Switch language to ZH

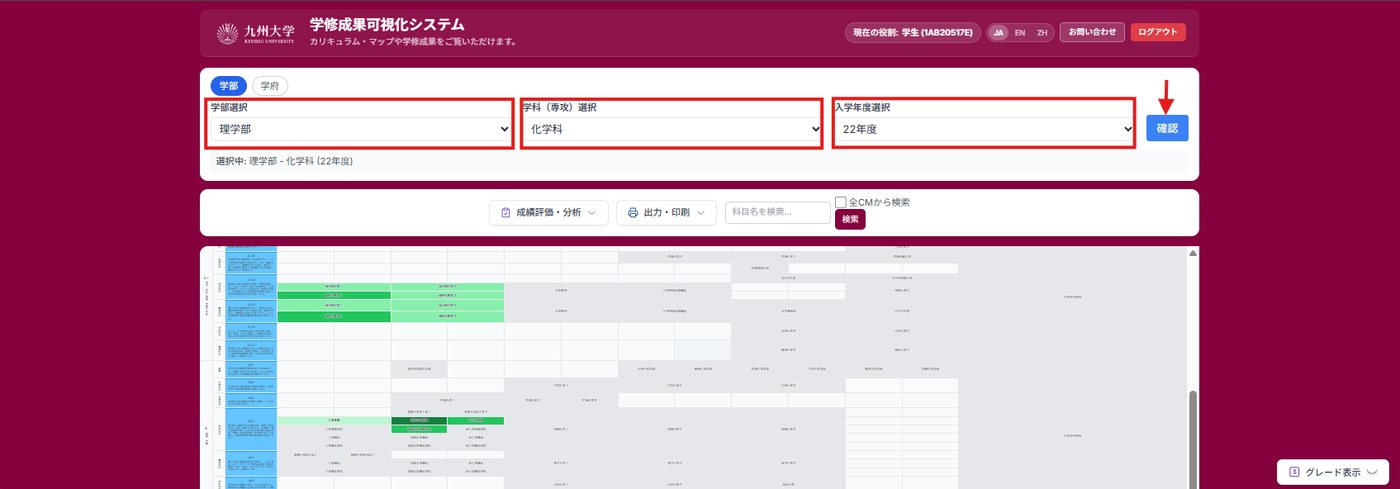coord(1042,33)
